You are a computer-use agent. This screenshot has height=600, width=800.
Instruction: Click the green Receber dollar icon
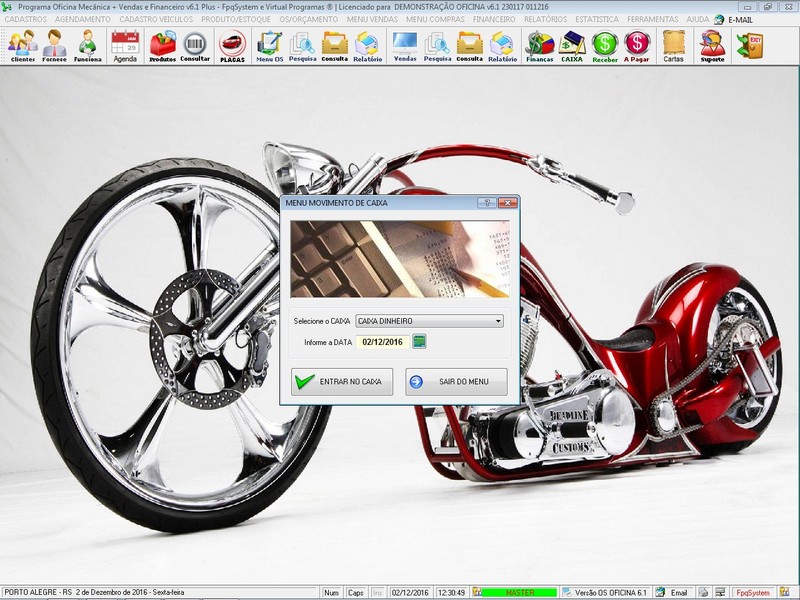pos(605,46)
